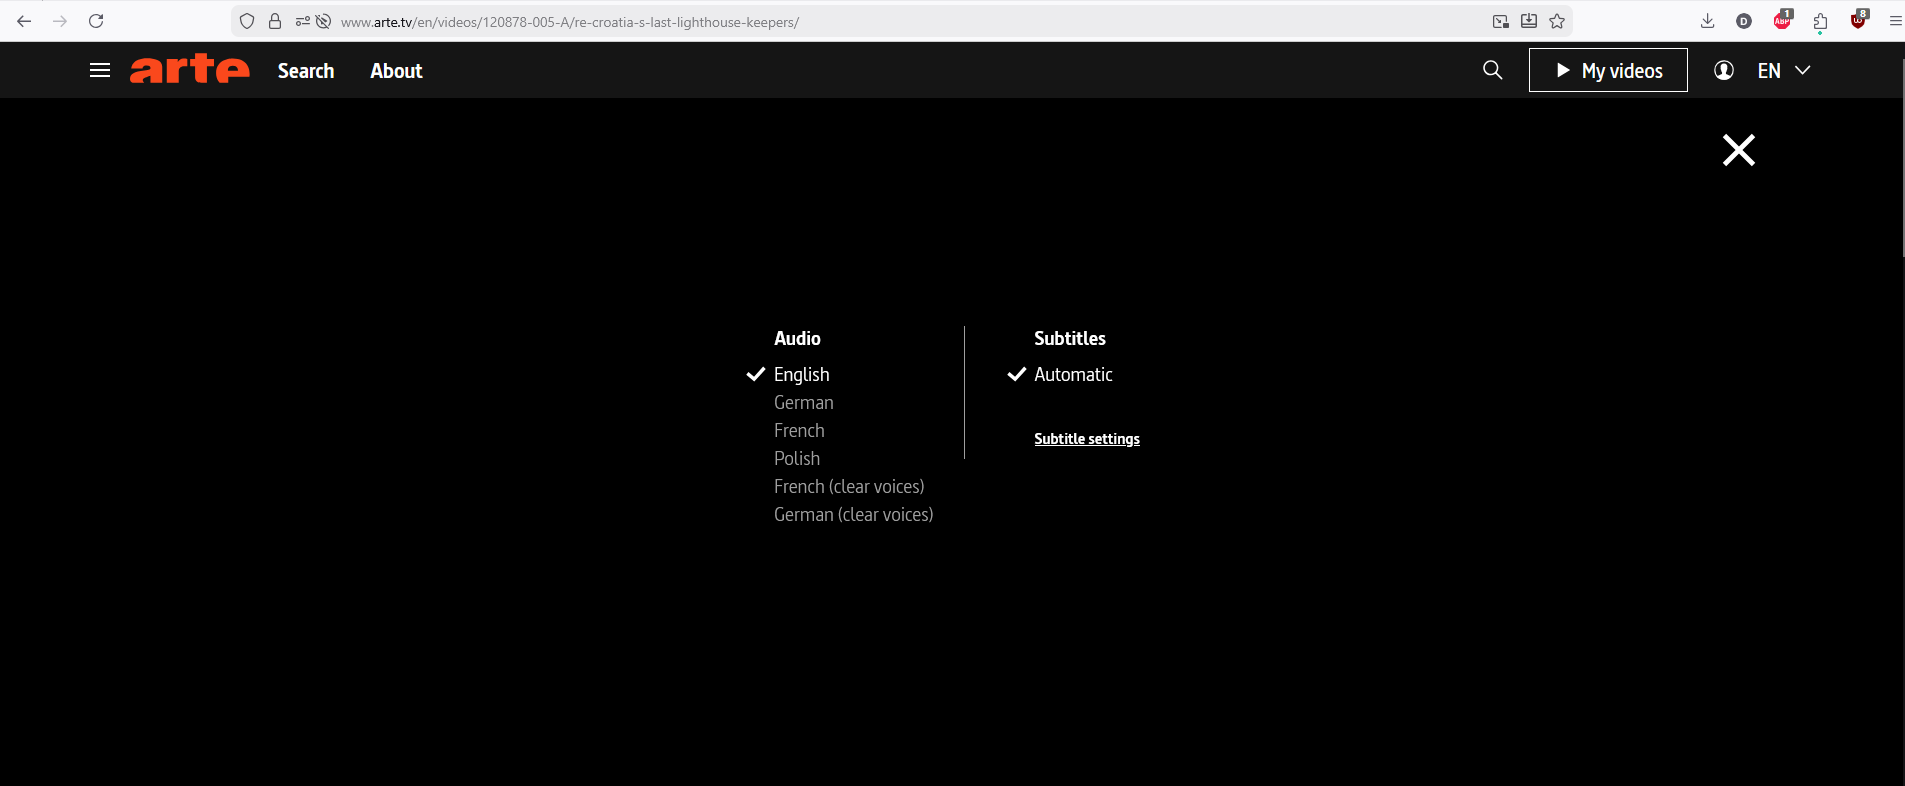The width and height of the screenshot is (1905, 786).
Task: Close the audio and subtitles overlay
Action: click(1738, 150)
